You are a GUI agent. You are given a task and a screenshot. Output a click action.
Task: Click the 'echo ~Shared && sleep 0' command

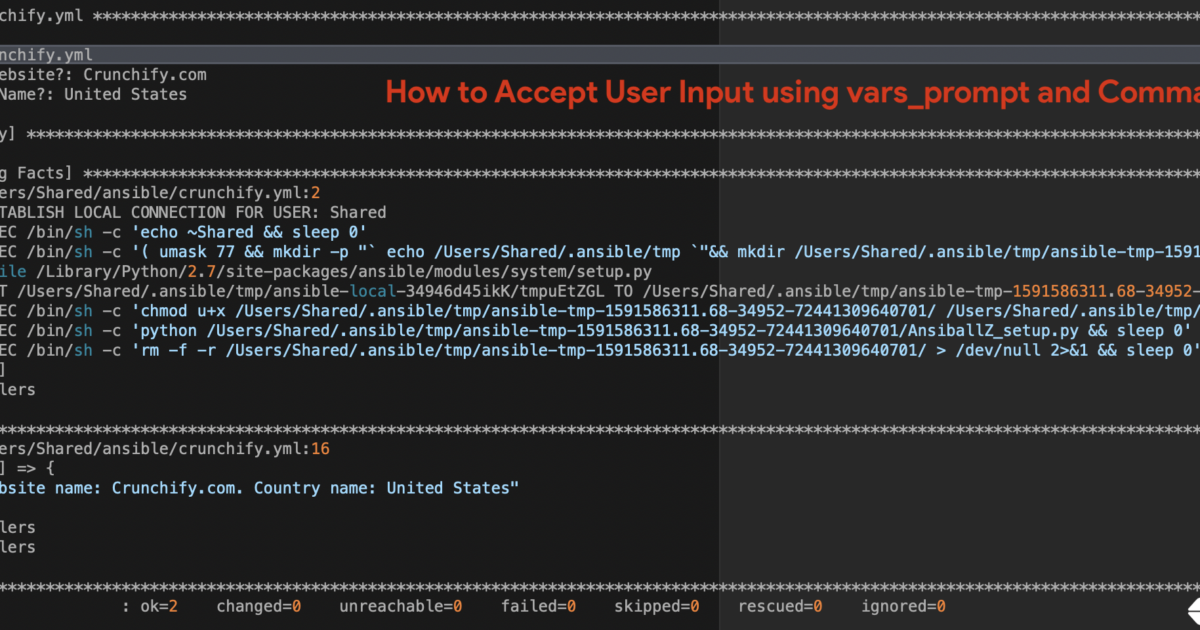tap(248, 232)
